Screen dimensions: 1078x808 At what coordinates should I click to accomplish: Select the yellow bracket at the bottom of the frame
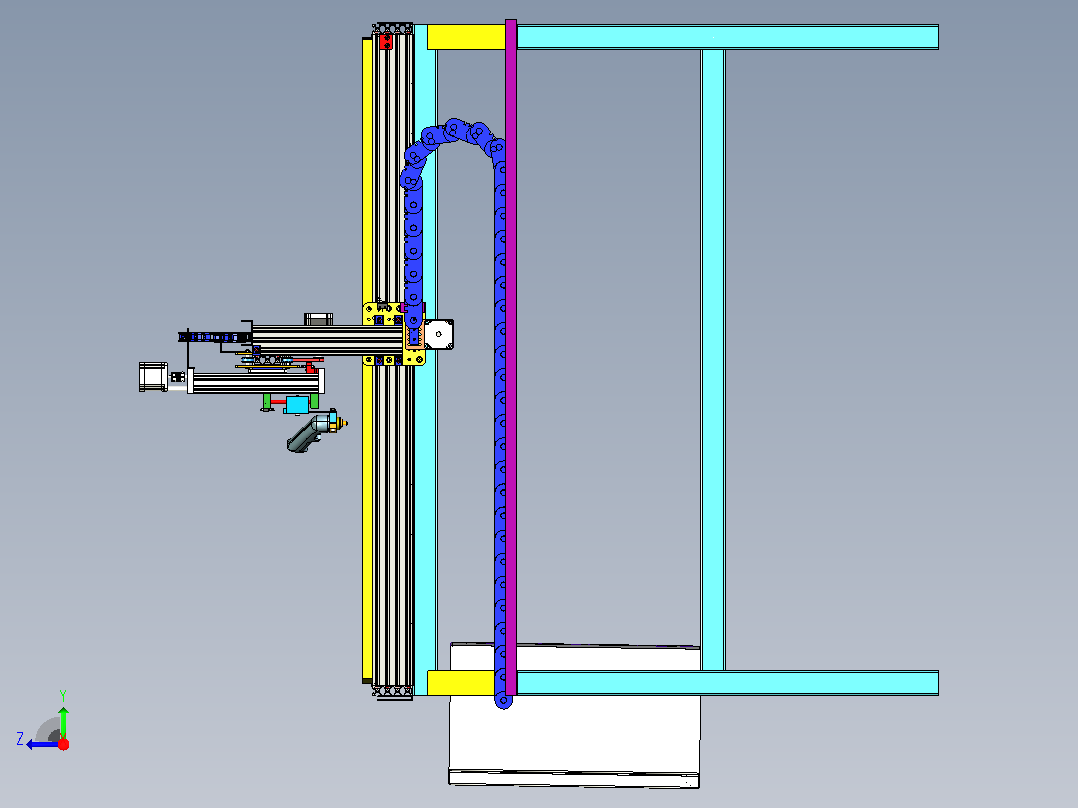461,683
